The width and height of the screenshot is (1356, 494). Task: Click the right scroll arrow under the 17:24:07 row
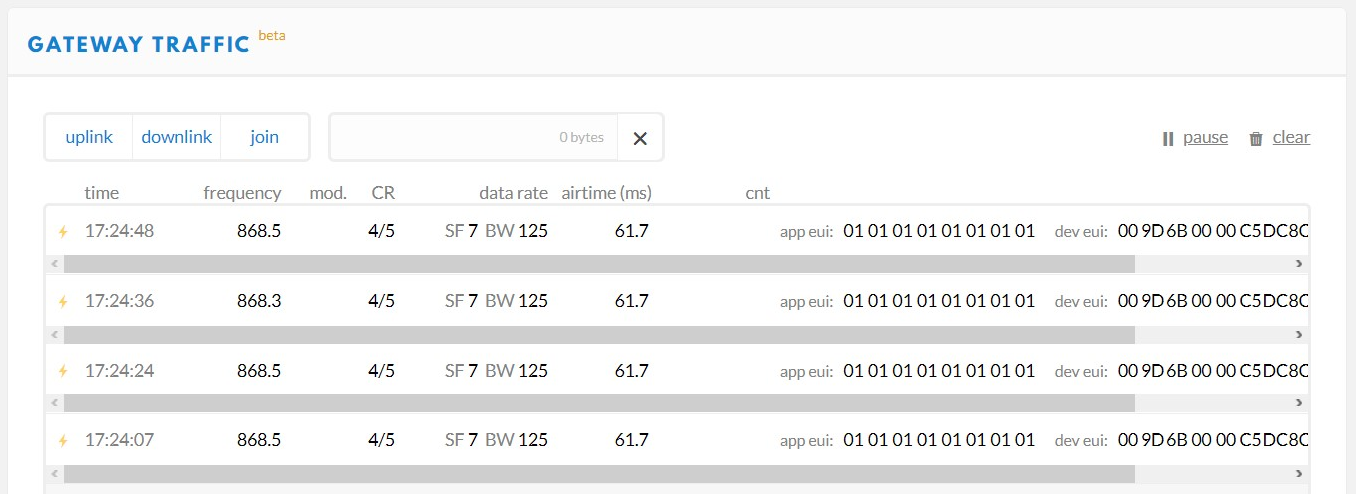pos(1299,473)
